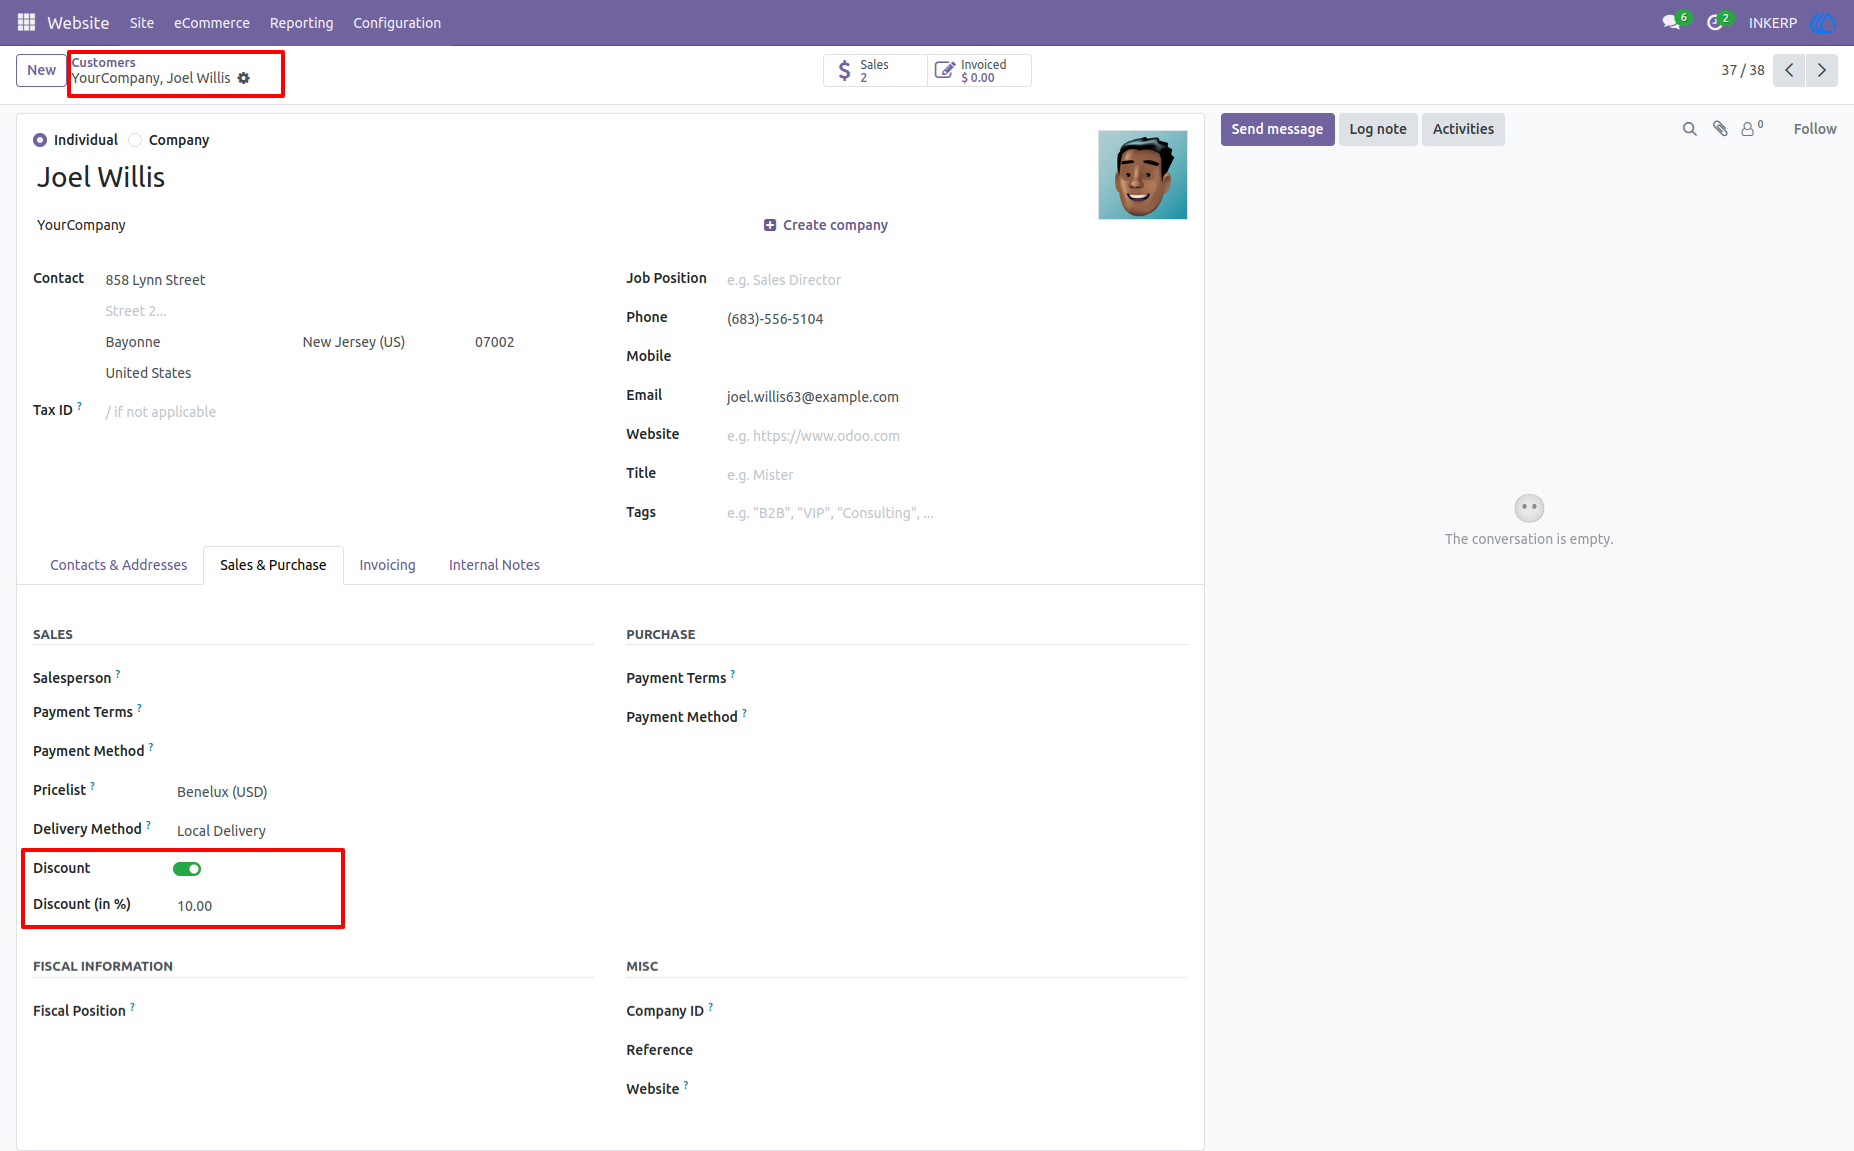Open the Title dropdown field
1854x1151 pixels.
coord(956,475)
